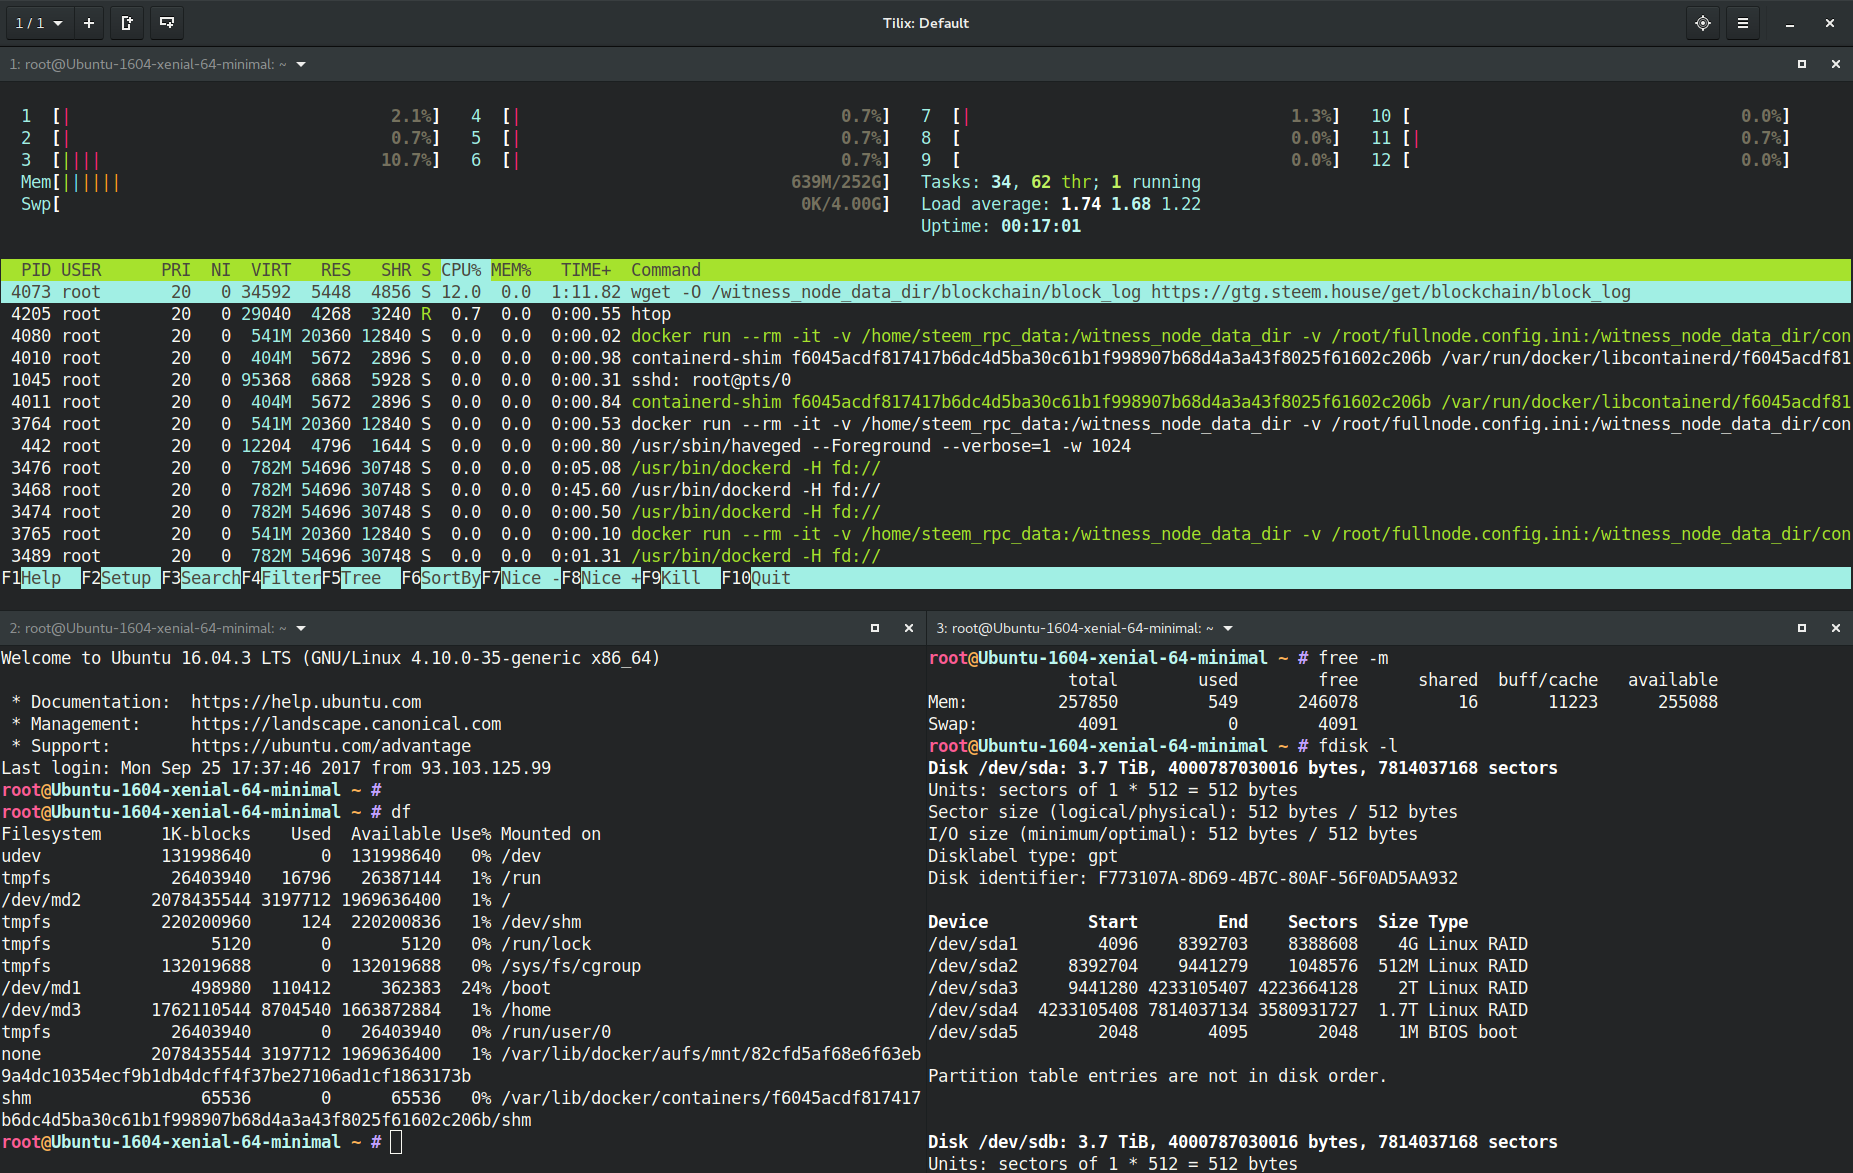
Task: Close terminal 2 pane
Action: click(909, 628)
